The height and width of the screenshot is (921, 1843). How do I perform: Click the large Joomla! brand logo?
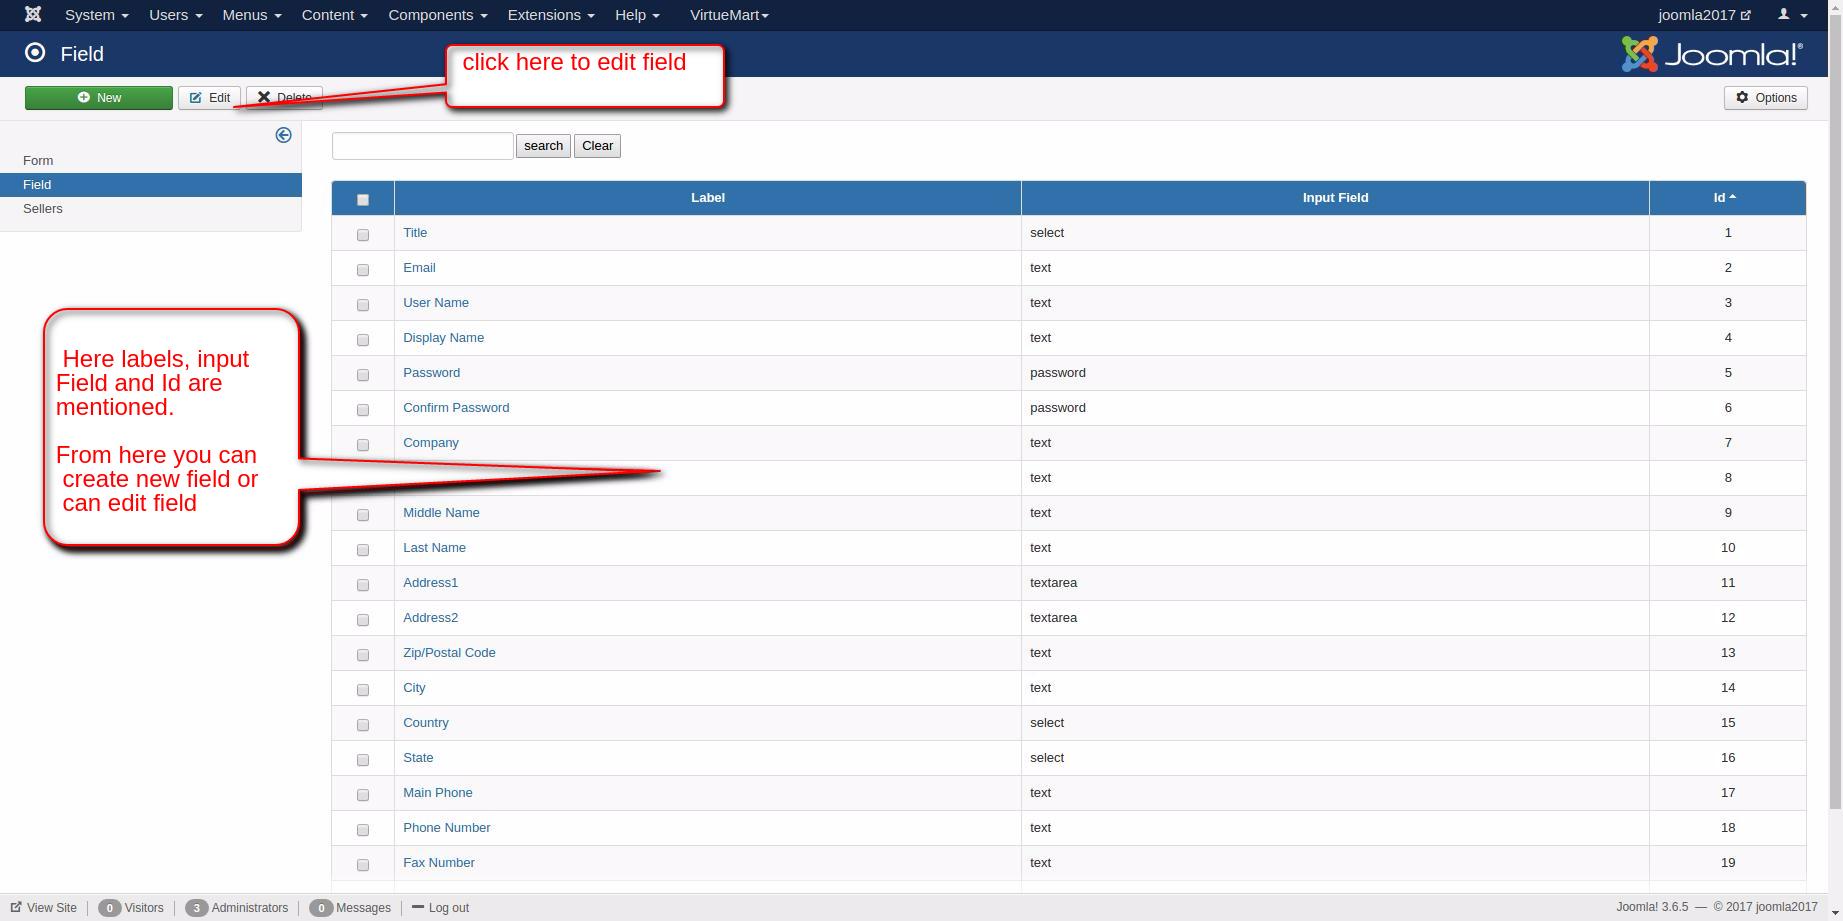pos(1712,54)
